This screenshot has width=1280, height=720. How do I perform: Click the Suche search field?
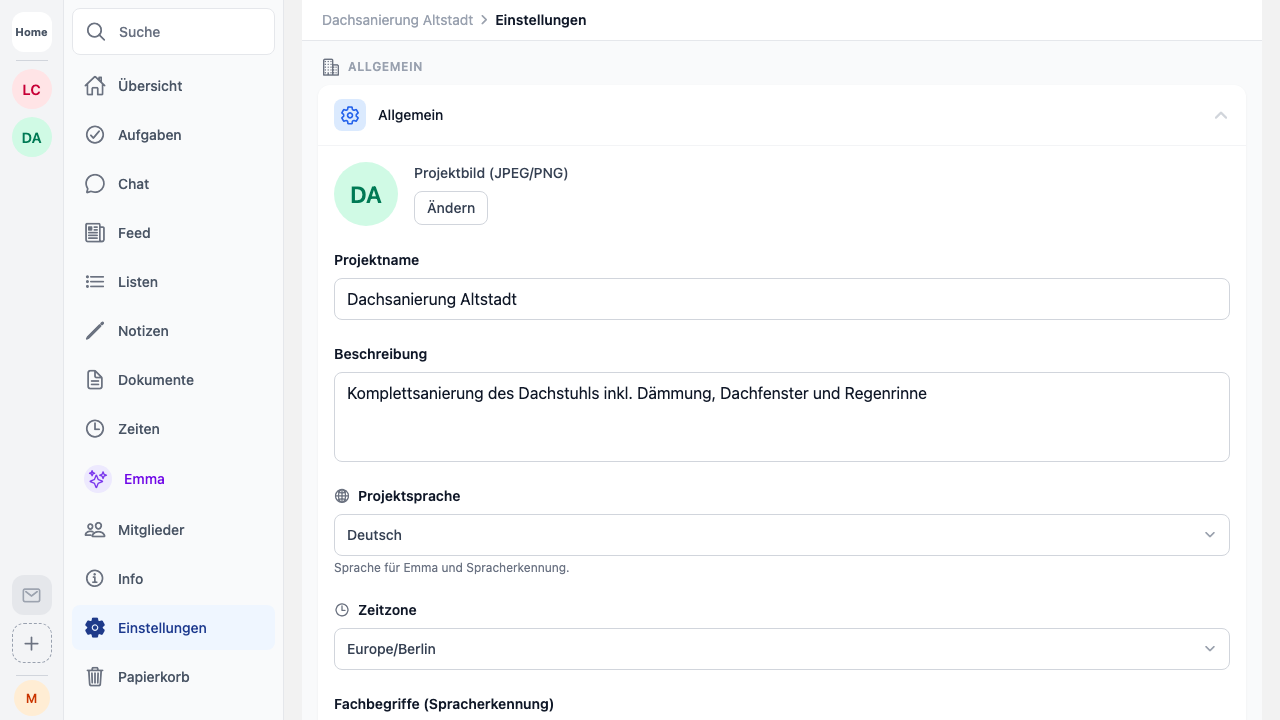(x=173, y=32)
